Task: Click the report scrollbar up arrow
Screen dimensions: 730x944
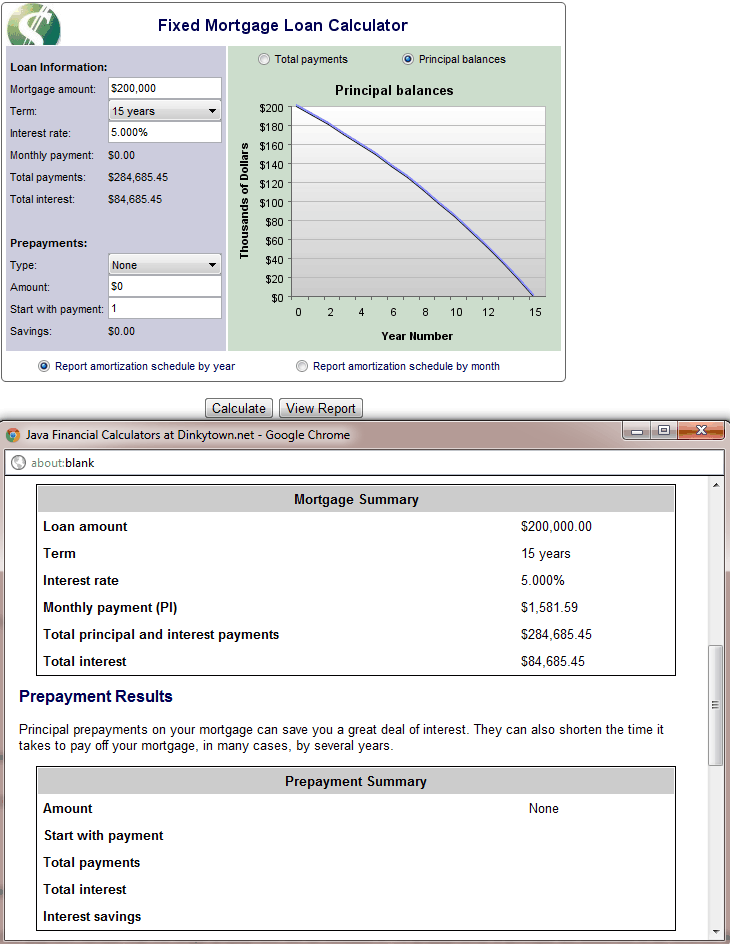Action: 716,485
